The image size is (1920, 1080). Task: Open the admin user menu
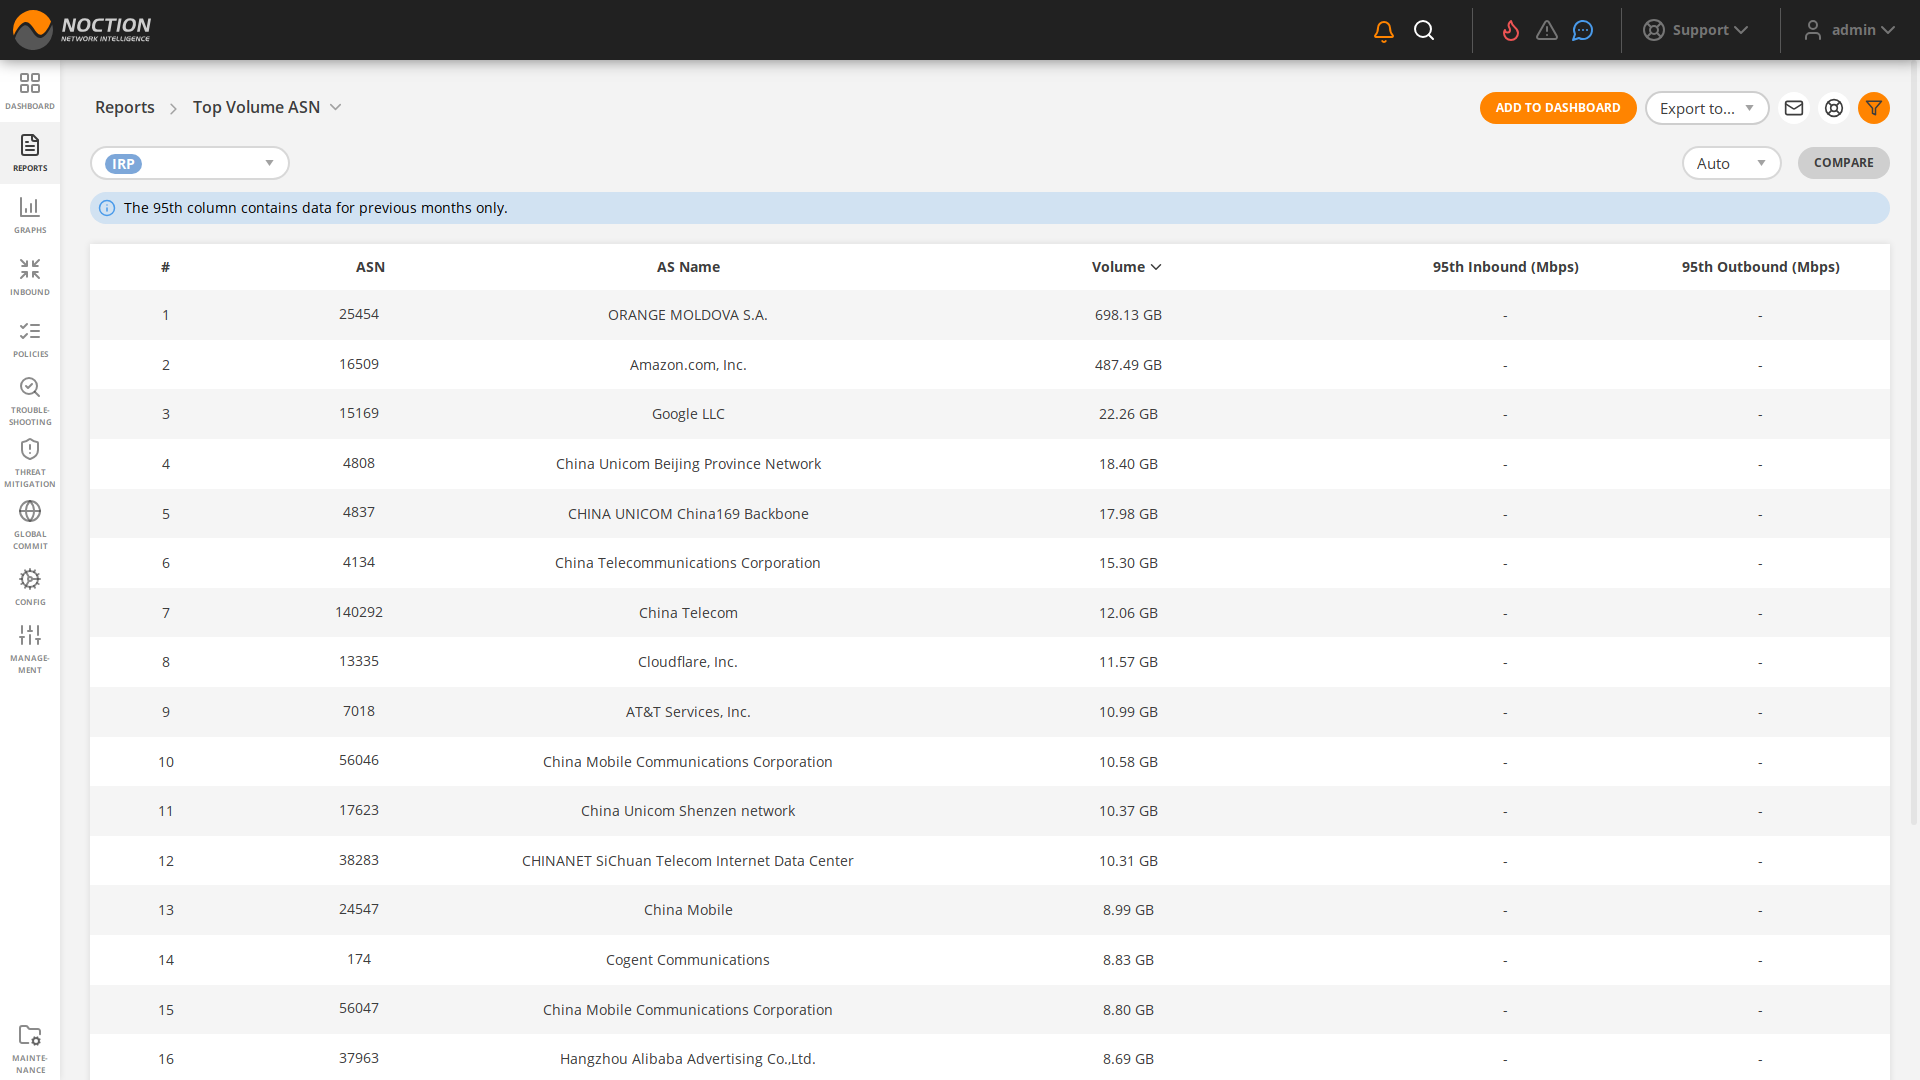click(x=1850, y=30)
